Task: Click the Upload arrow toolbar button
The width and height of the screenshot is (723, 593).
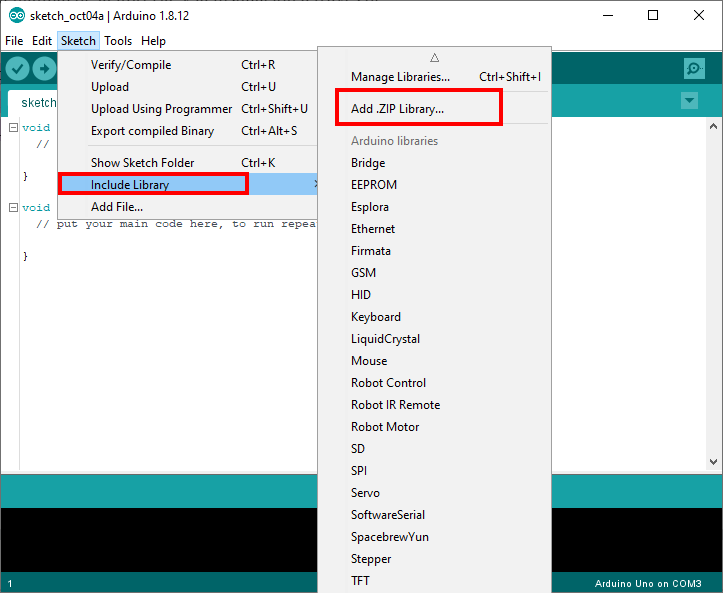Action: click(x=44, y=69)
